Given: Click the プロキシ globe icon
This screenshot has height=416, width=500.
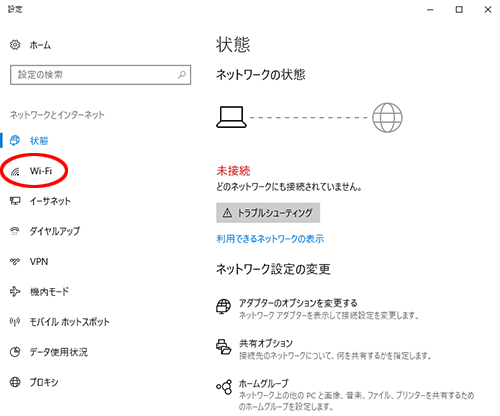Looking at the screenshot, I should click(15, 382).
